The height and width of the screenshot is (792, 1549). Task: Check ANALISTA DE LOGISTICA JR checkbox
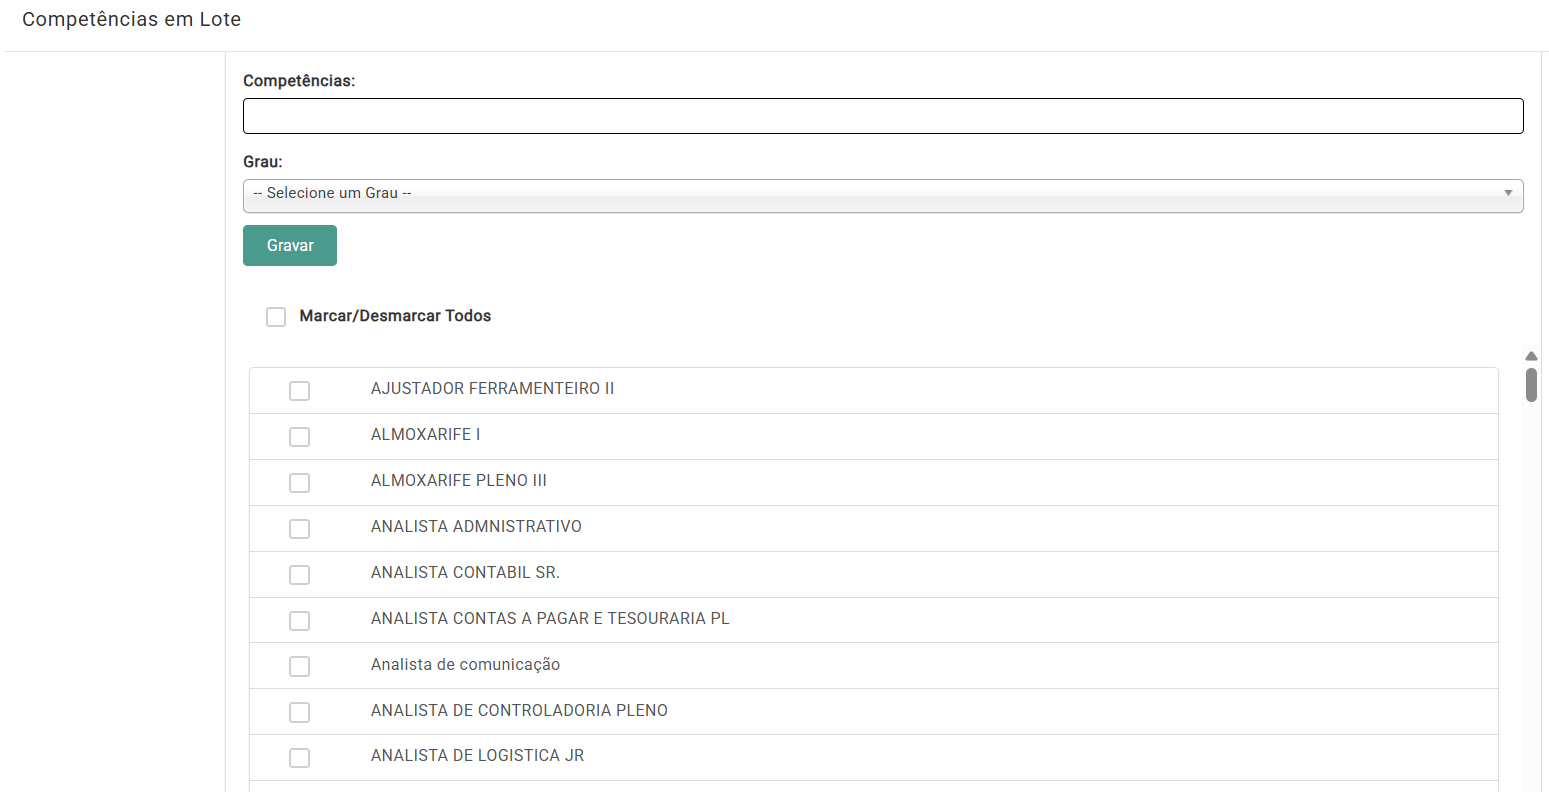point(299,758)
